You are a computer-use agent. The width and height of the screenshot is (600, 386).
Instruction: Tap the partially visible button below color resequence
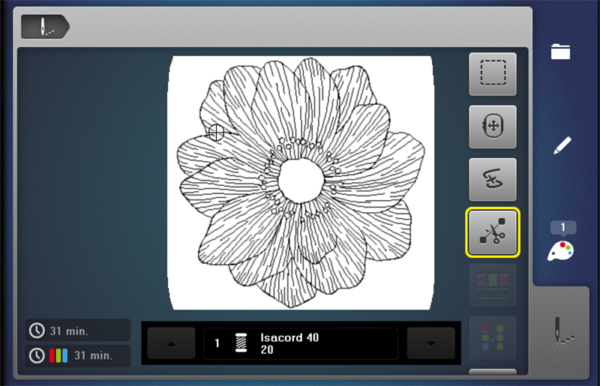493,372
